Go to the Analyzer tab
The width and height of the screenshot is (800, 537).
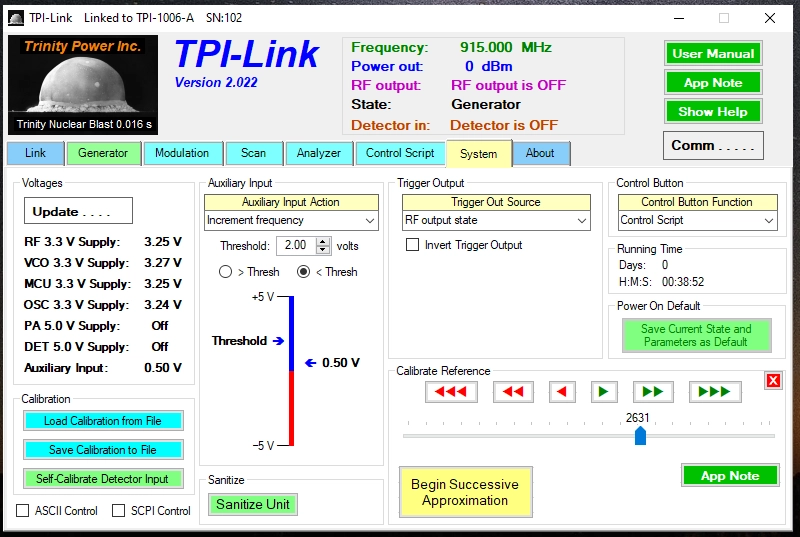319,153
